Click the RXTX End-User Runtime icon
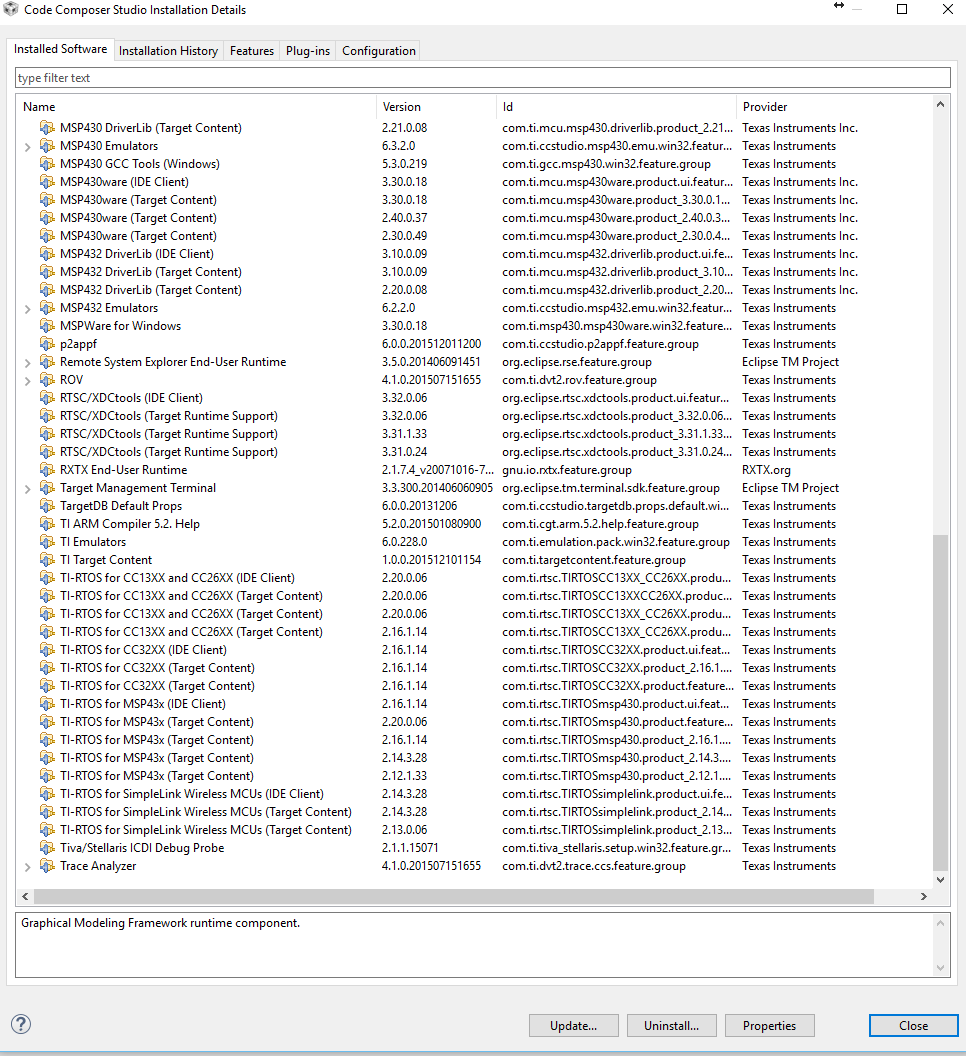 point(47,470)
